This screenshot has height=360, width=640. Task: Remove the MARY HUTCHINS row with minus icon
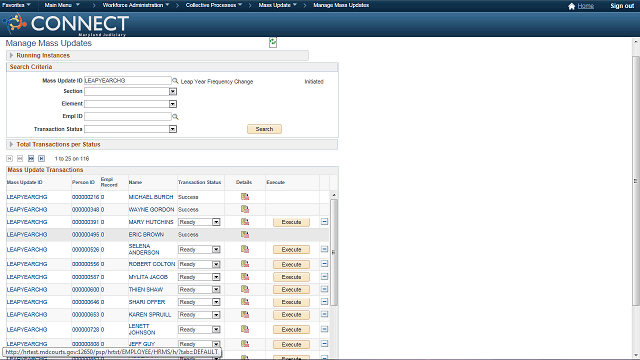[x=324, y=222]
